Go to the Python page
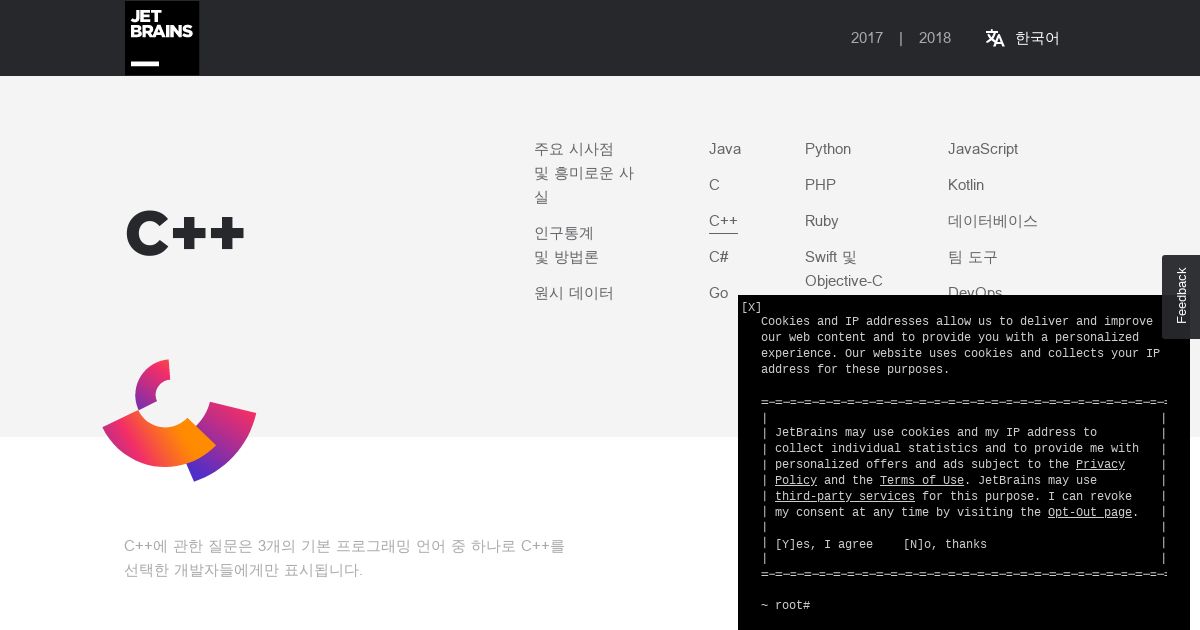Image resolution: width=1200 pixels, height=630 pixels. point(828,149)
